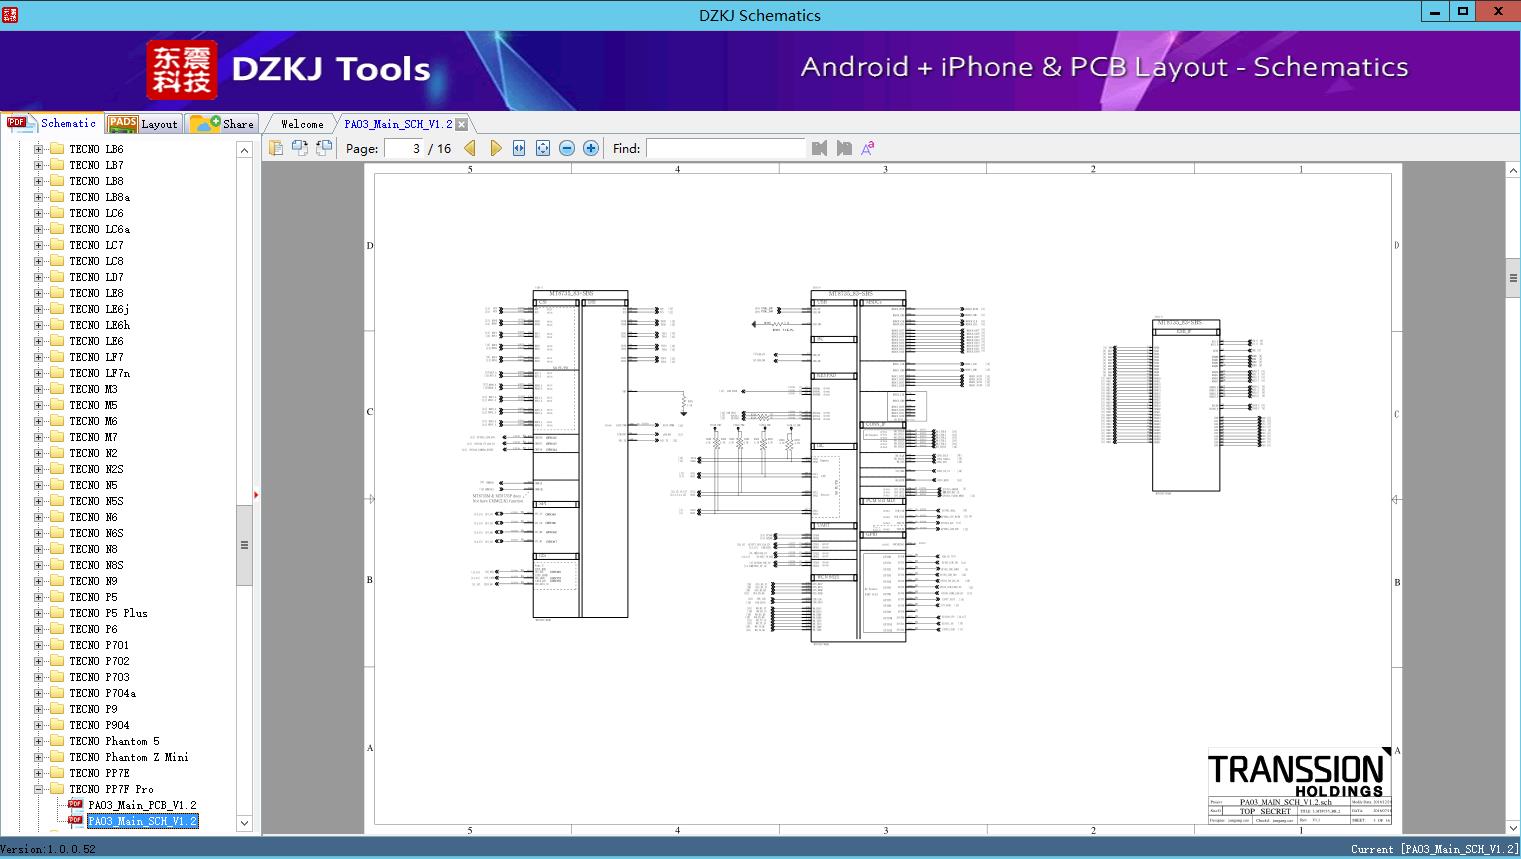Find the previous search match
The width and height of the screenshot is (1521, 859).
[820, 148]
